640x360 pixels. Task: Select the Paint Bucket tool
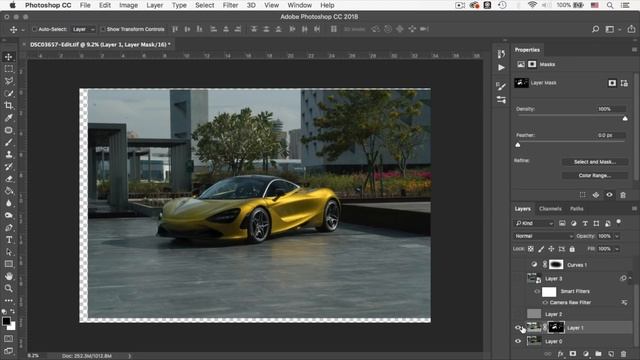9,191
